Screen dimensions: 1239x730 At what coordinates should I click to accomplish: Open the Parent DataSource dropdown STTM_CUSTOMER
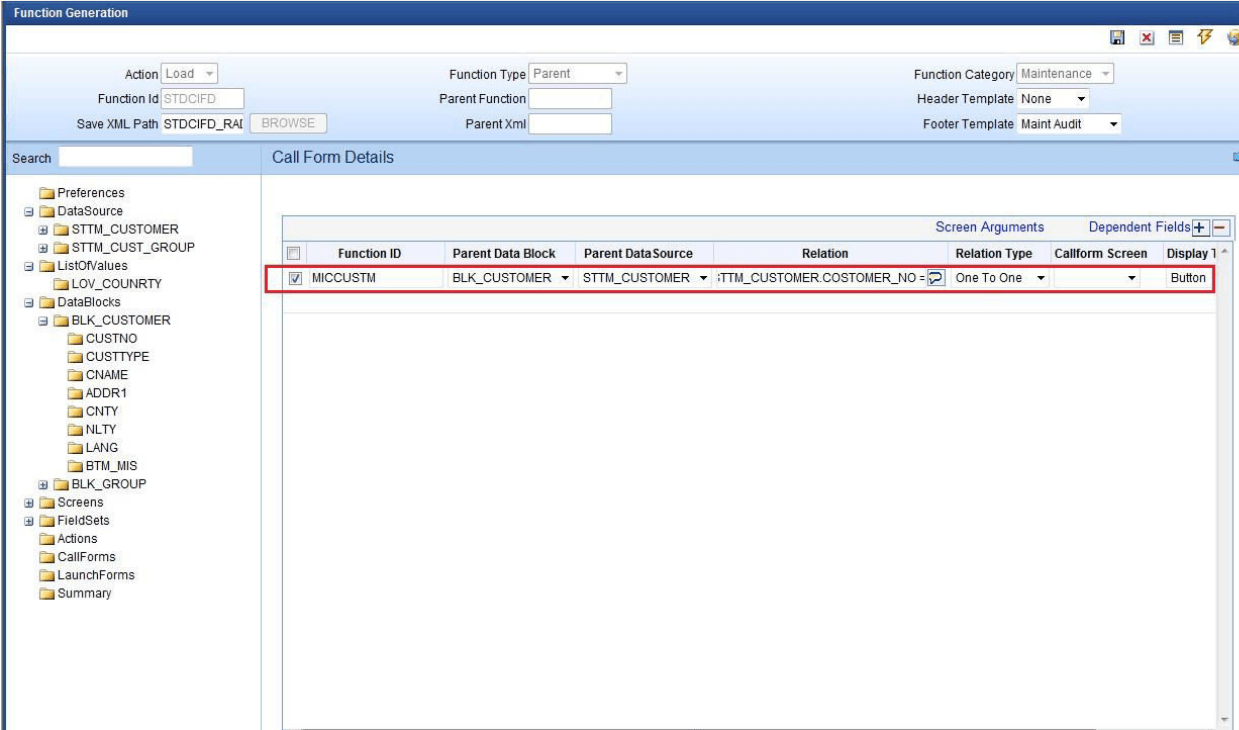click(x=645, y=278)
